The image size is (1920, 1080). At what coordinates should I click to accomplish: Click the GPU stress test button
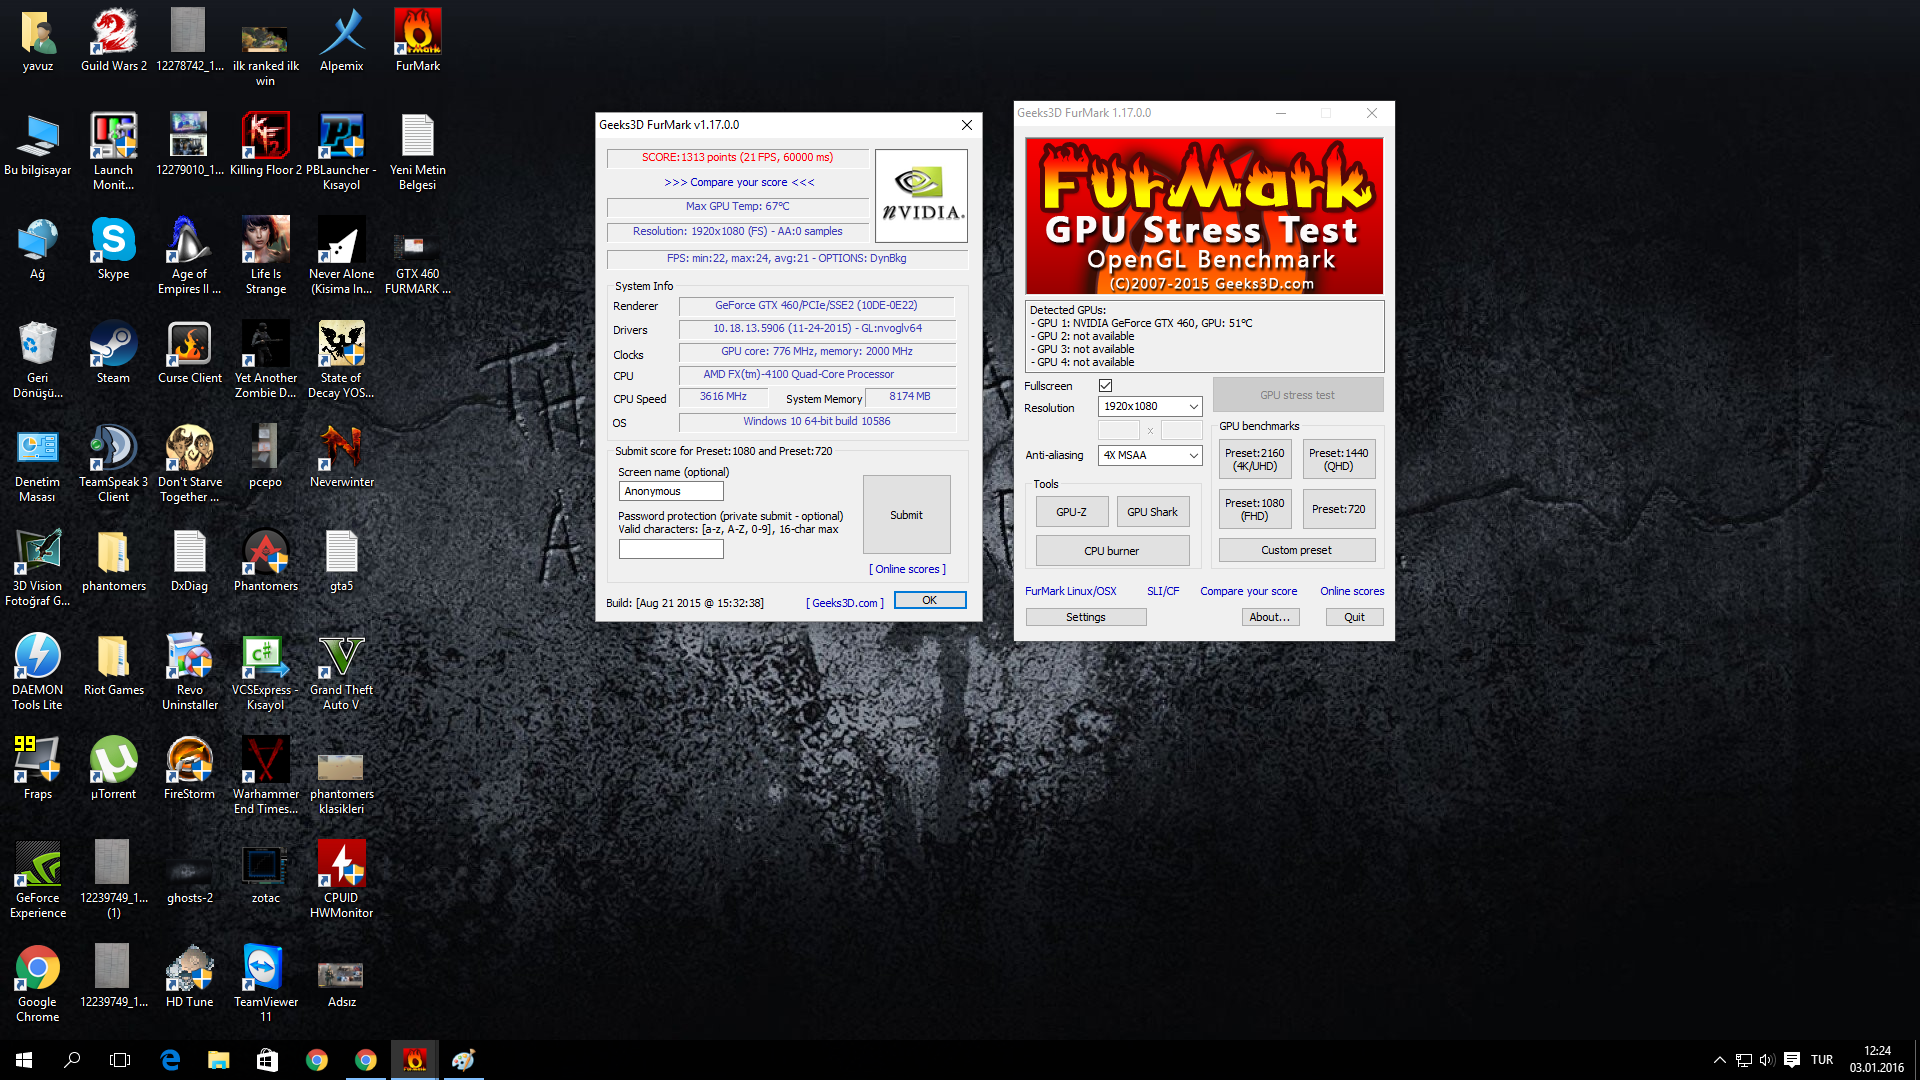(x=1296, y=393)
